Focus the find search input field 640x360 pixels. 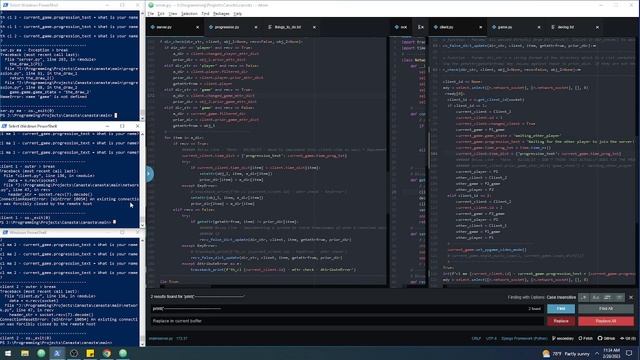click(347, 309)
